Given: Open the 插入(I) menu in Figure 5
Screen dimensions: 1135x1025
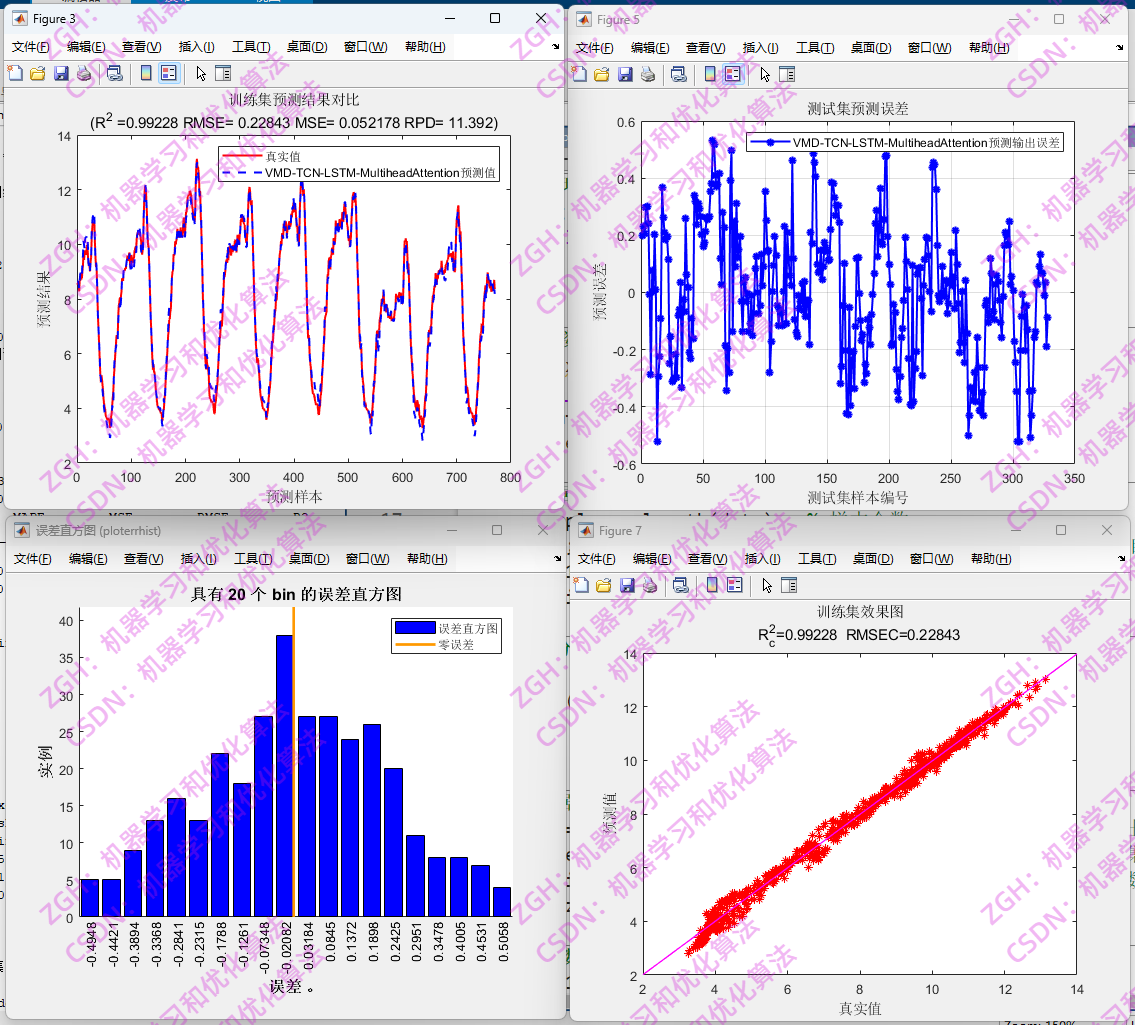Looking at the screenshot, I should pyautogui.click(x=761, y=48).
